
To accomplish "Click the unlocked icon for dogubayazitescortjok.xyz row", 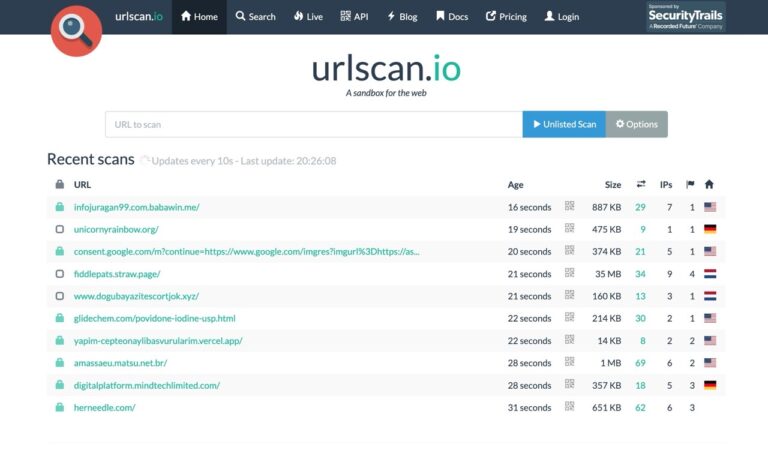I will [x=60, y=296].
